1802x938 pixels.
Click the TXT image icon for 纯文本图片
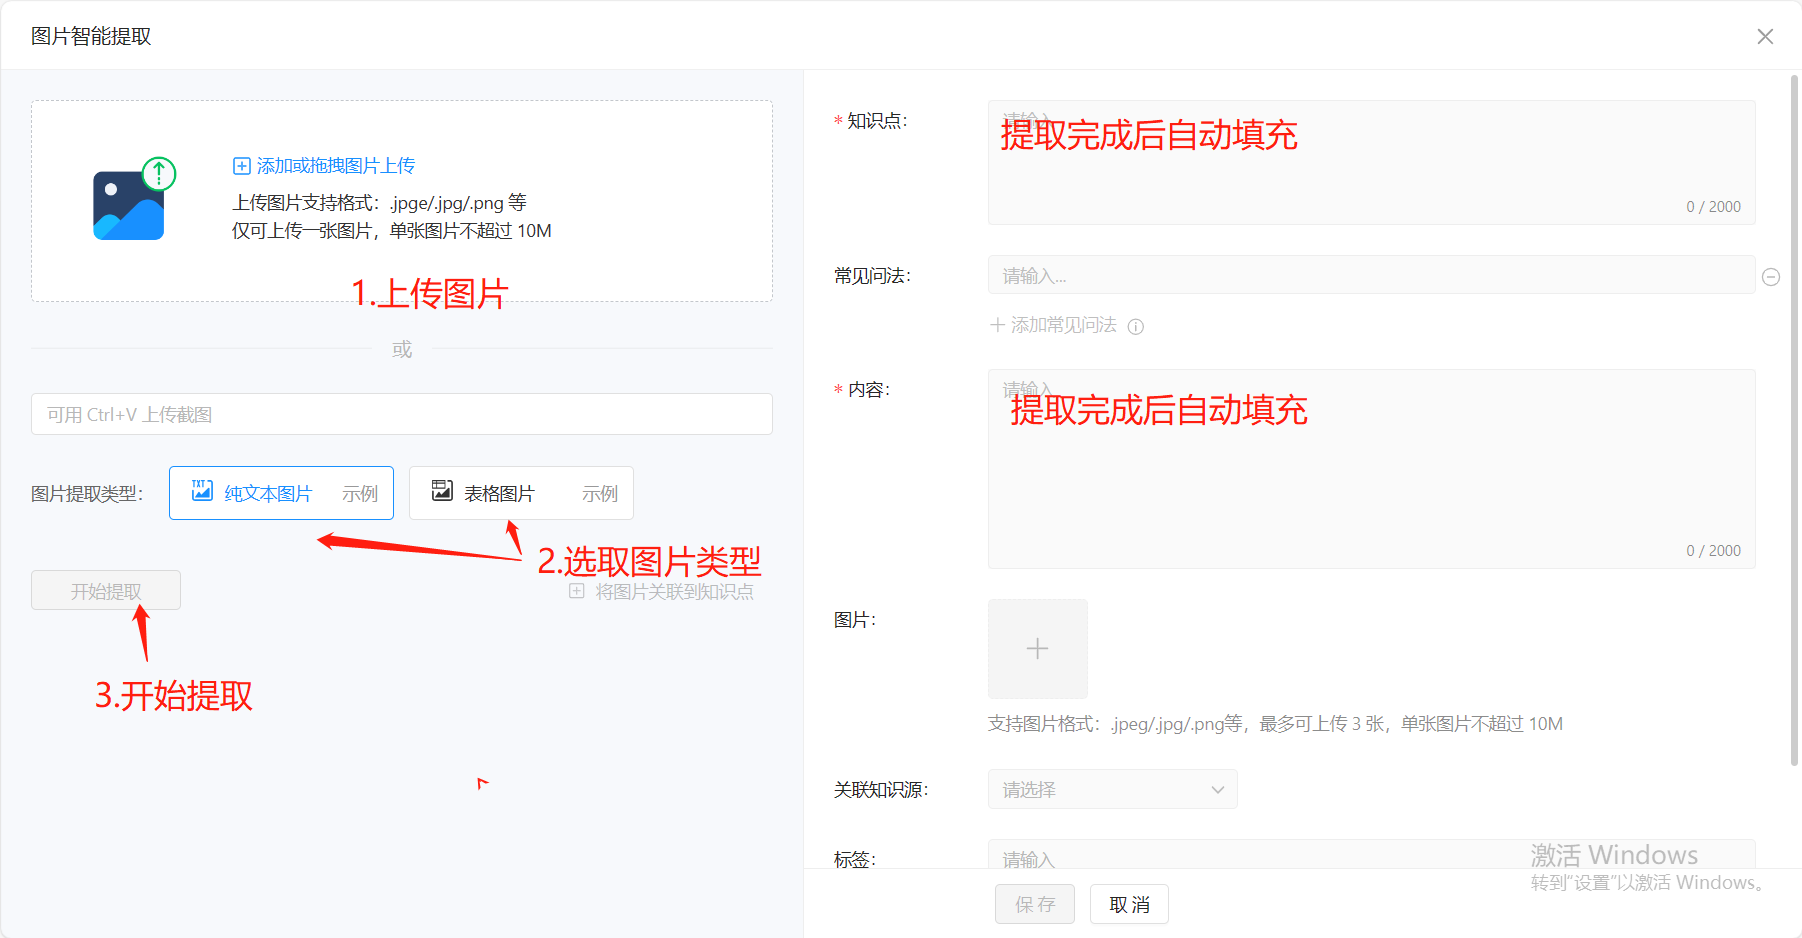(202, 490)
